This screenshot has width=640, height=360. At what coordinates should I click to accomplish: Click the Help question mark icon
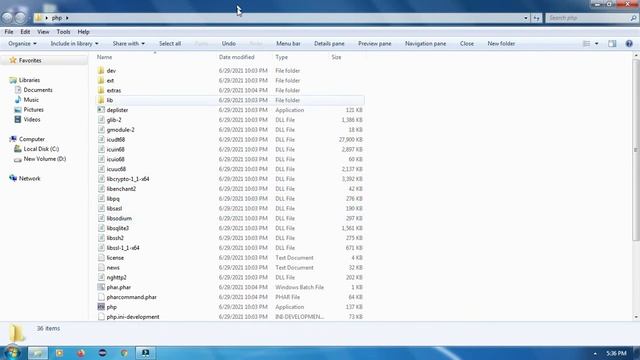(x=629, y=43)
